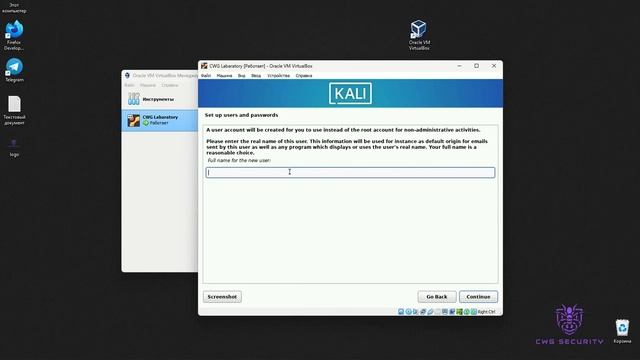The width and height of the screenshot is (640, 360).
Task: Click the Go Back button
Action: click(x=437, y=297)
